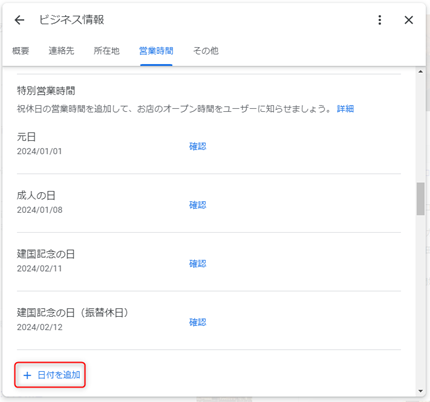Go back with the left arrow icon
430x402 pixels.
pyautogui.click(x=20, y=20)
